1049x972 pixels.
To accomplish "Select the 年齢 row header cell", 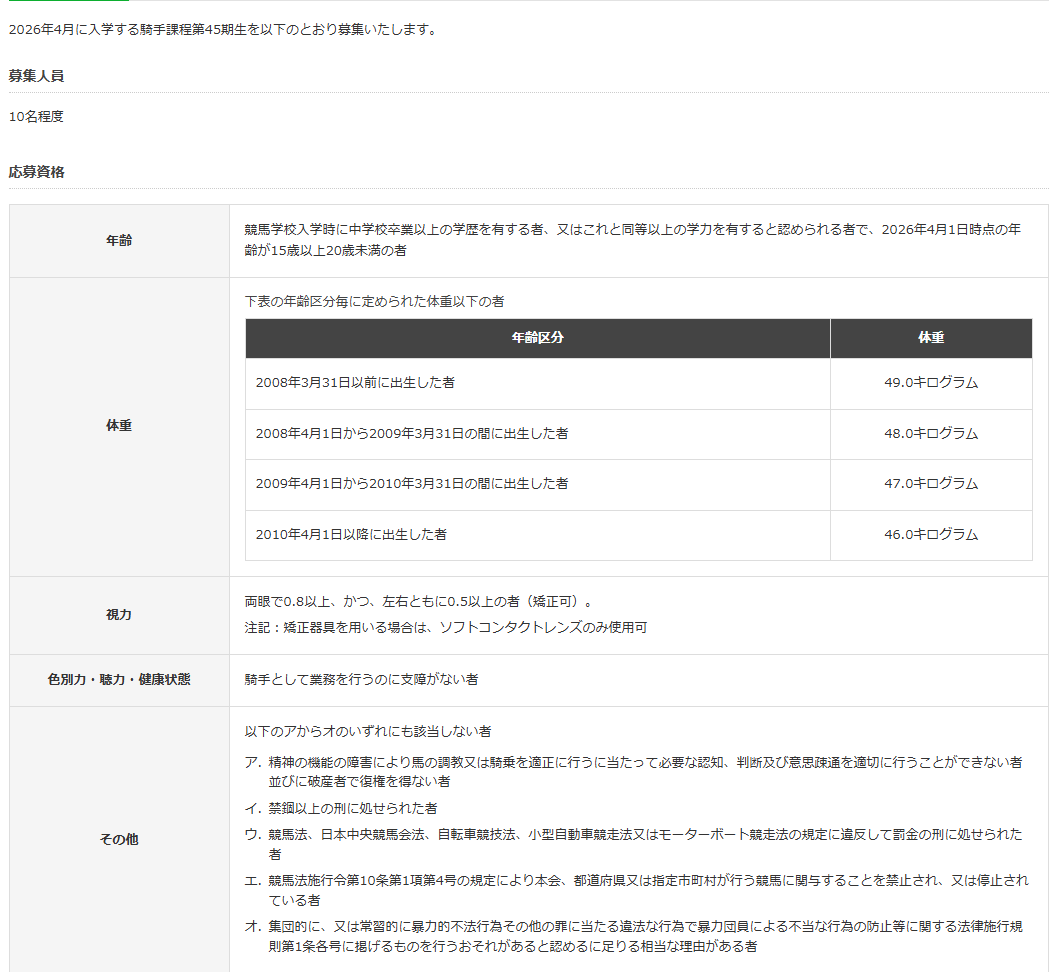I will [119, 241].
